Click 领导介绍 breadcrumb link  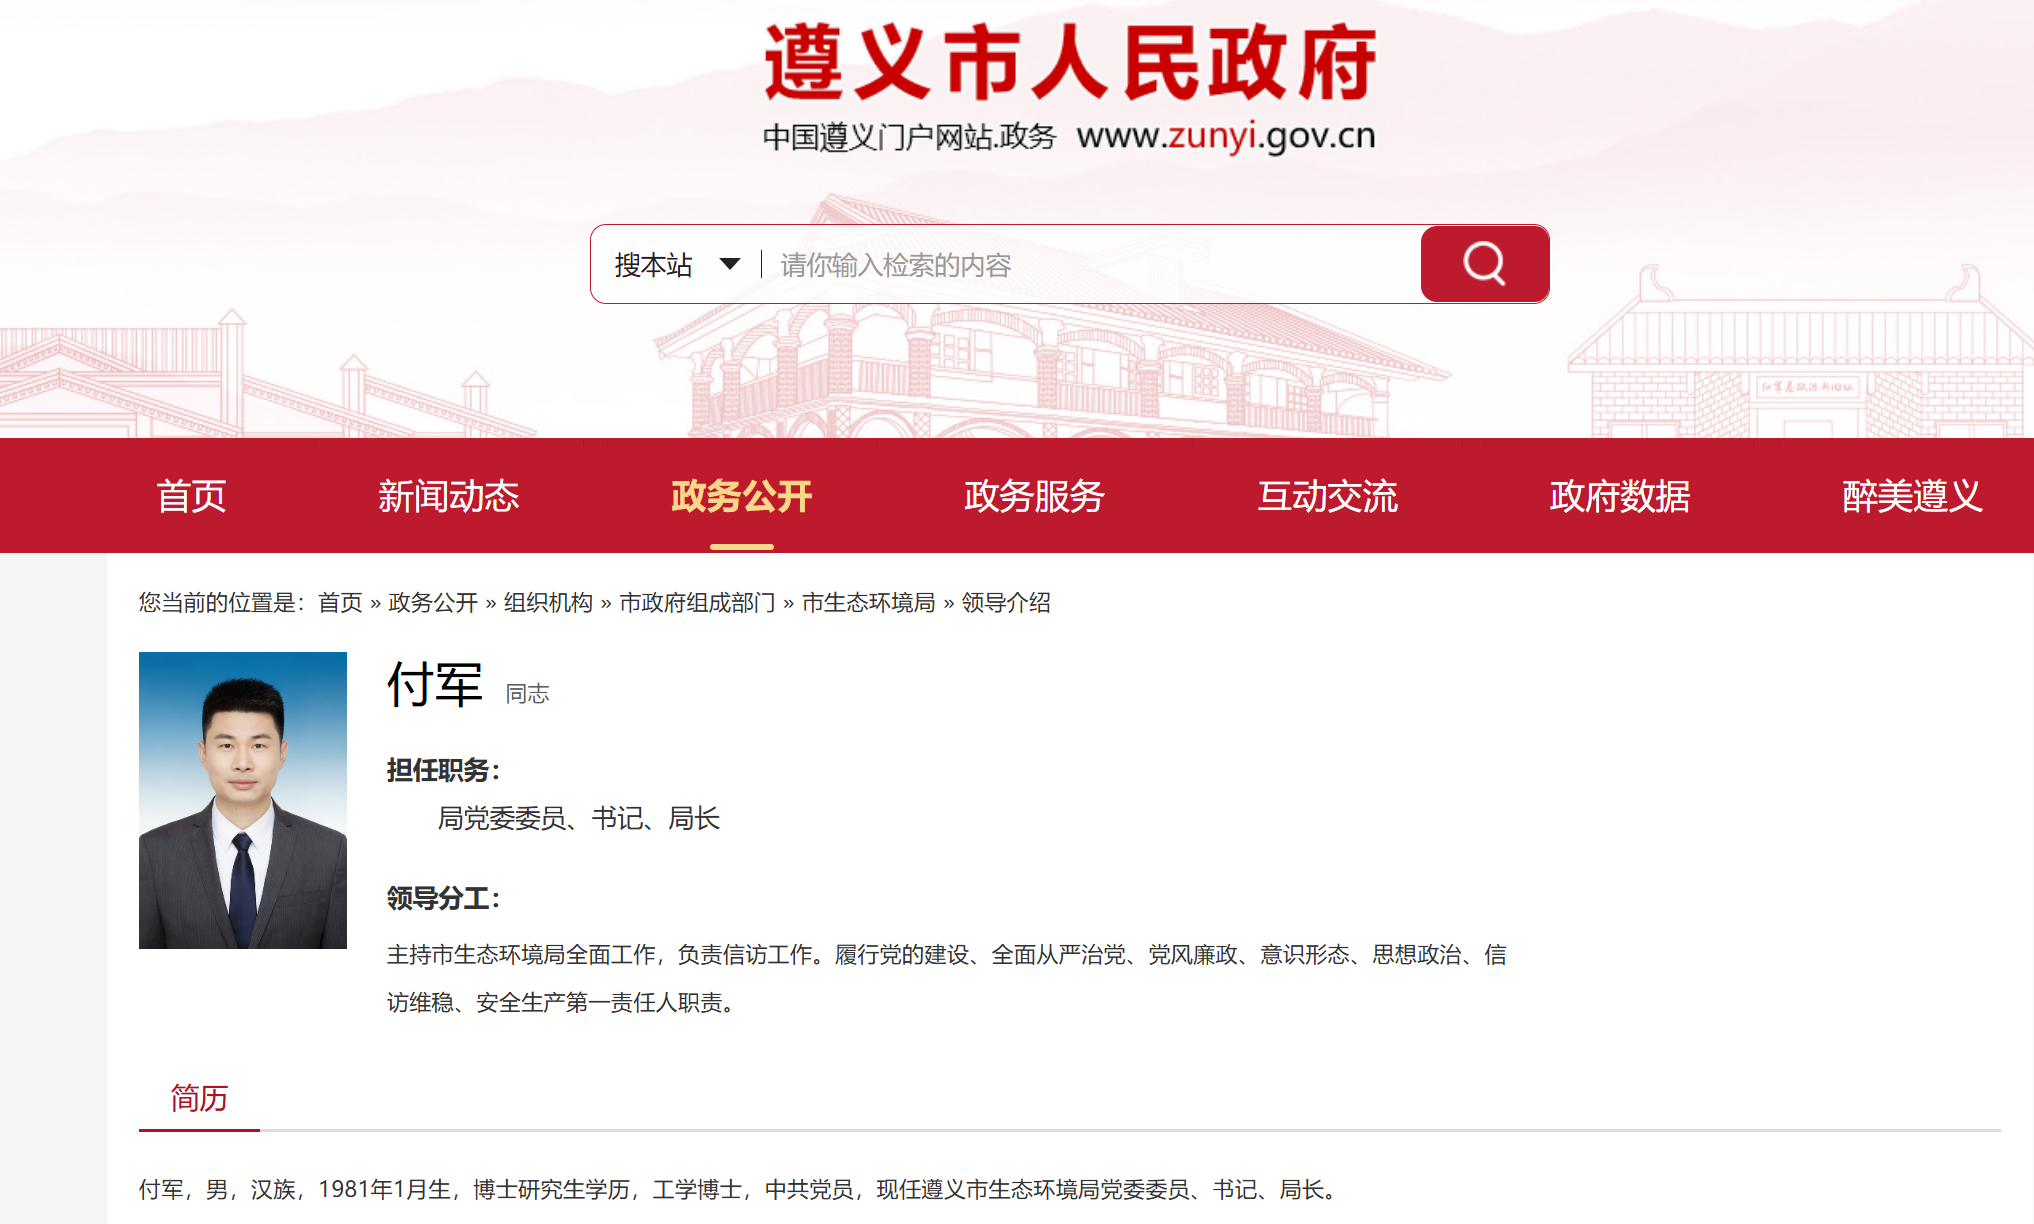(1006, 602)
